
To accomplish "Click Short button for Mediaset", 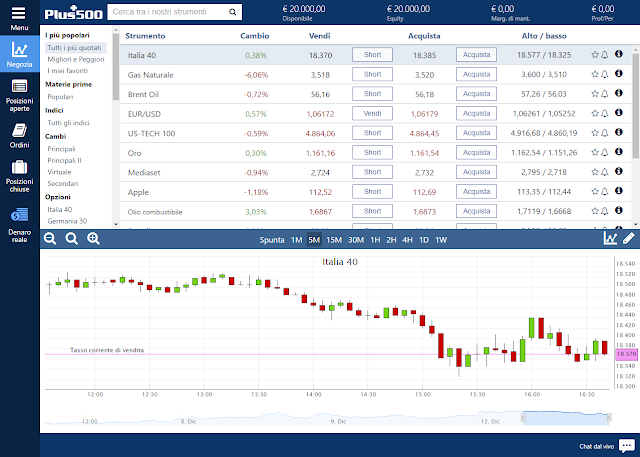I will [372, 172].
